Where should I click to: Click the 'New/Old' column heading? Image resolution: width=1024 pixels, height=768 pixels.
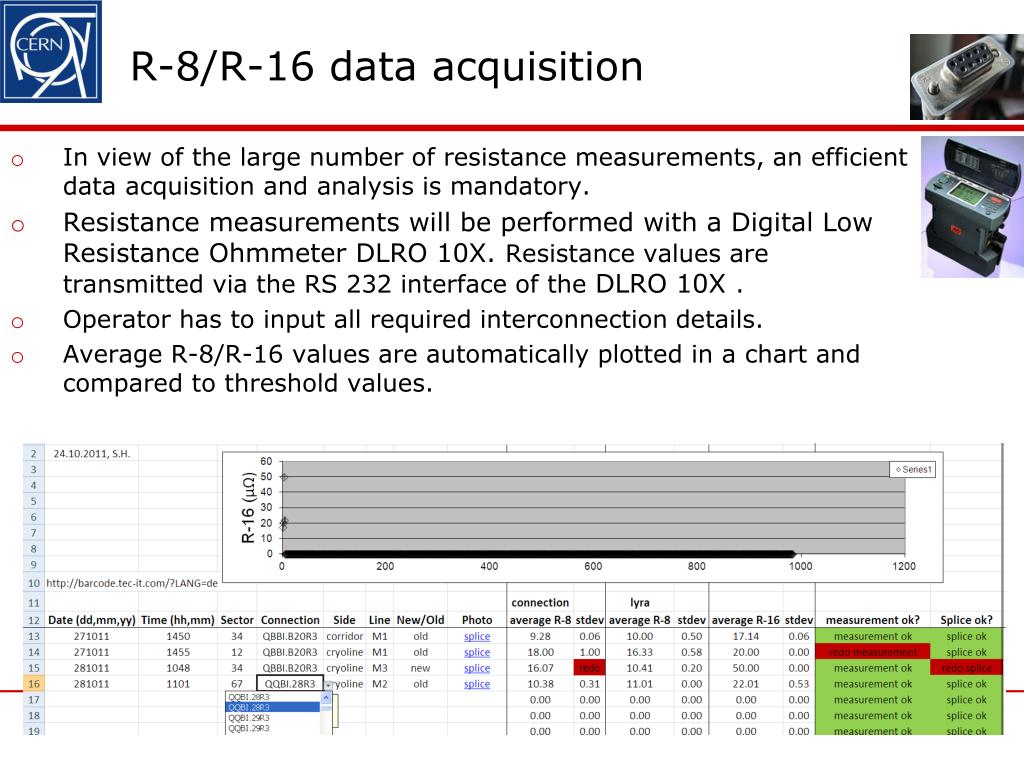click(421, 620)
